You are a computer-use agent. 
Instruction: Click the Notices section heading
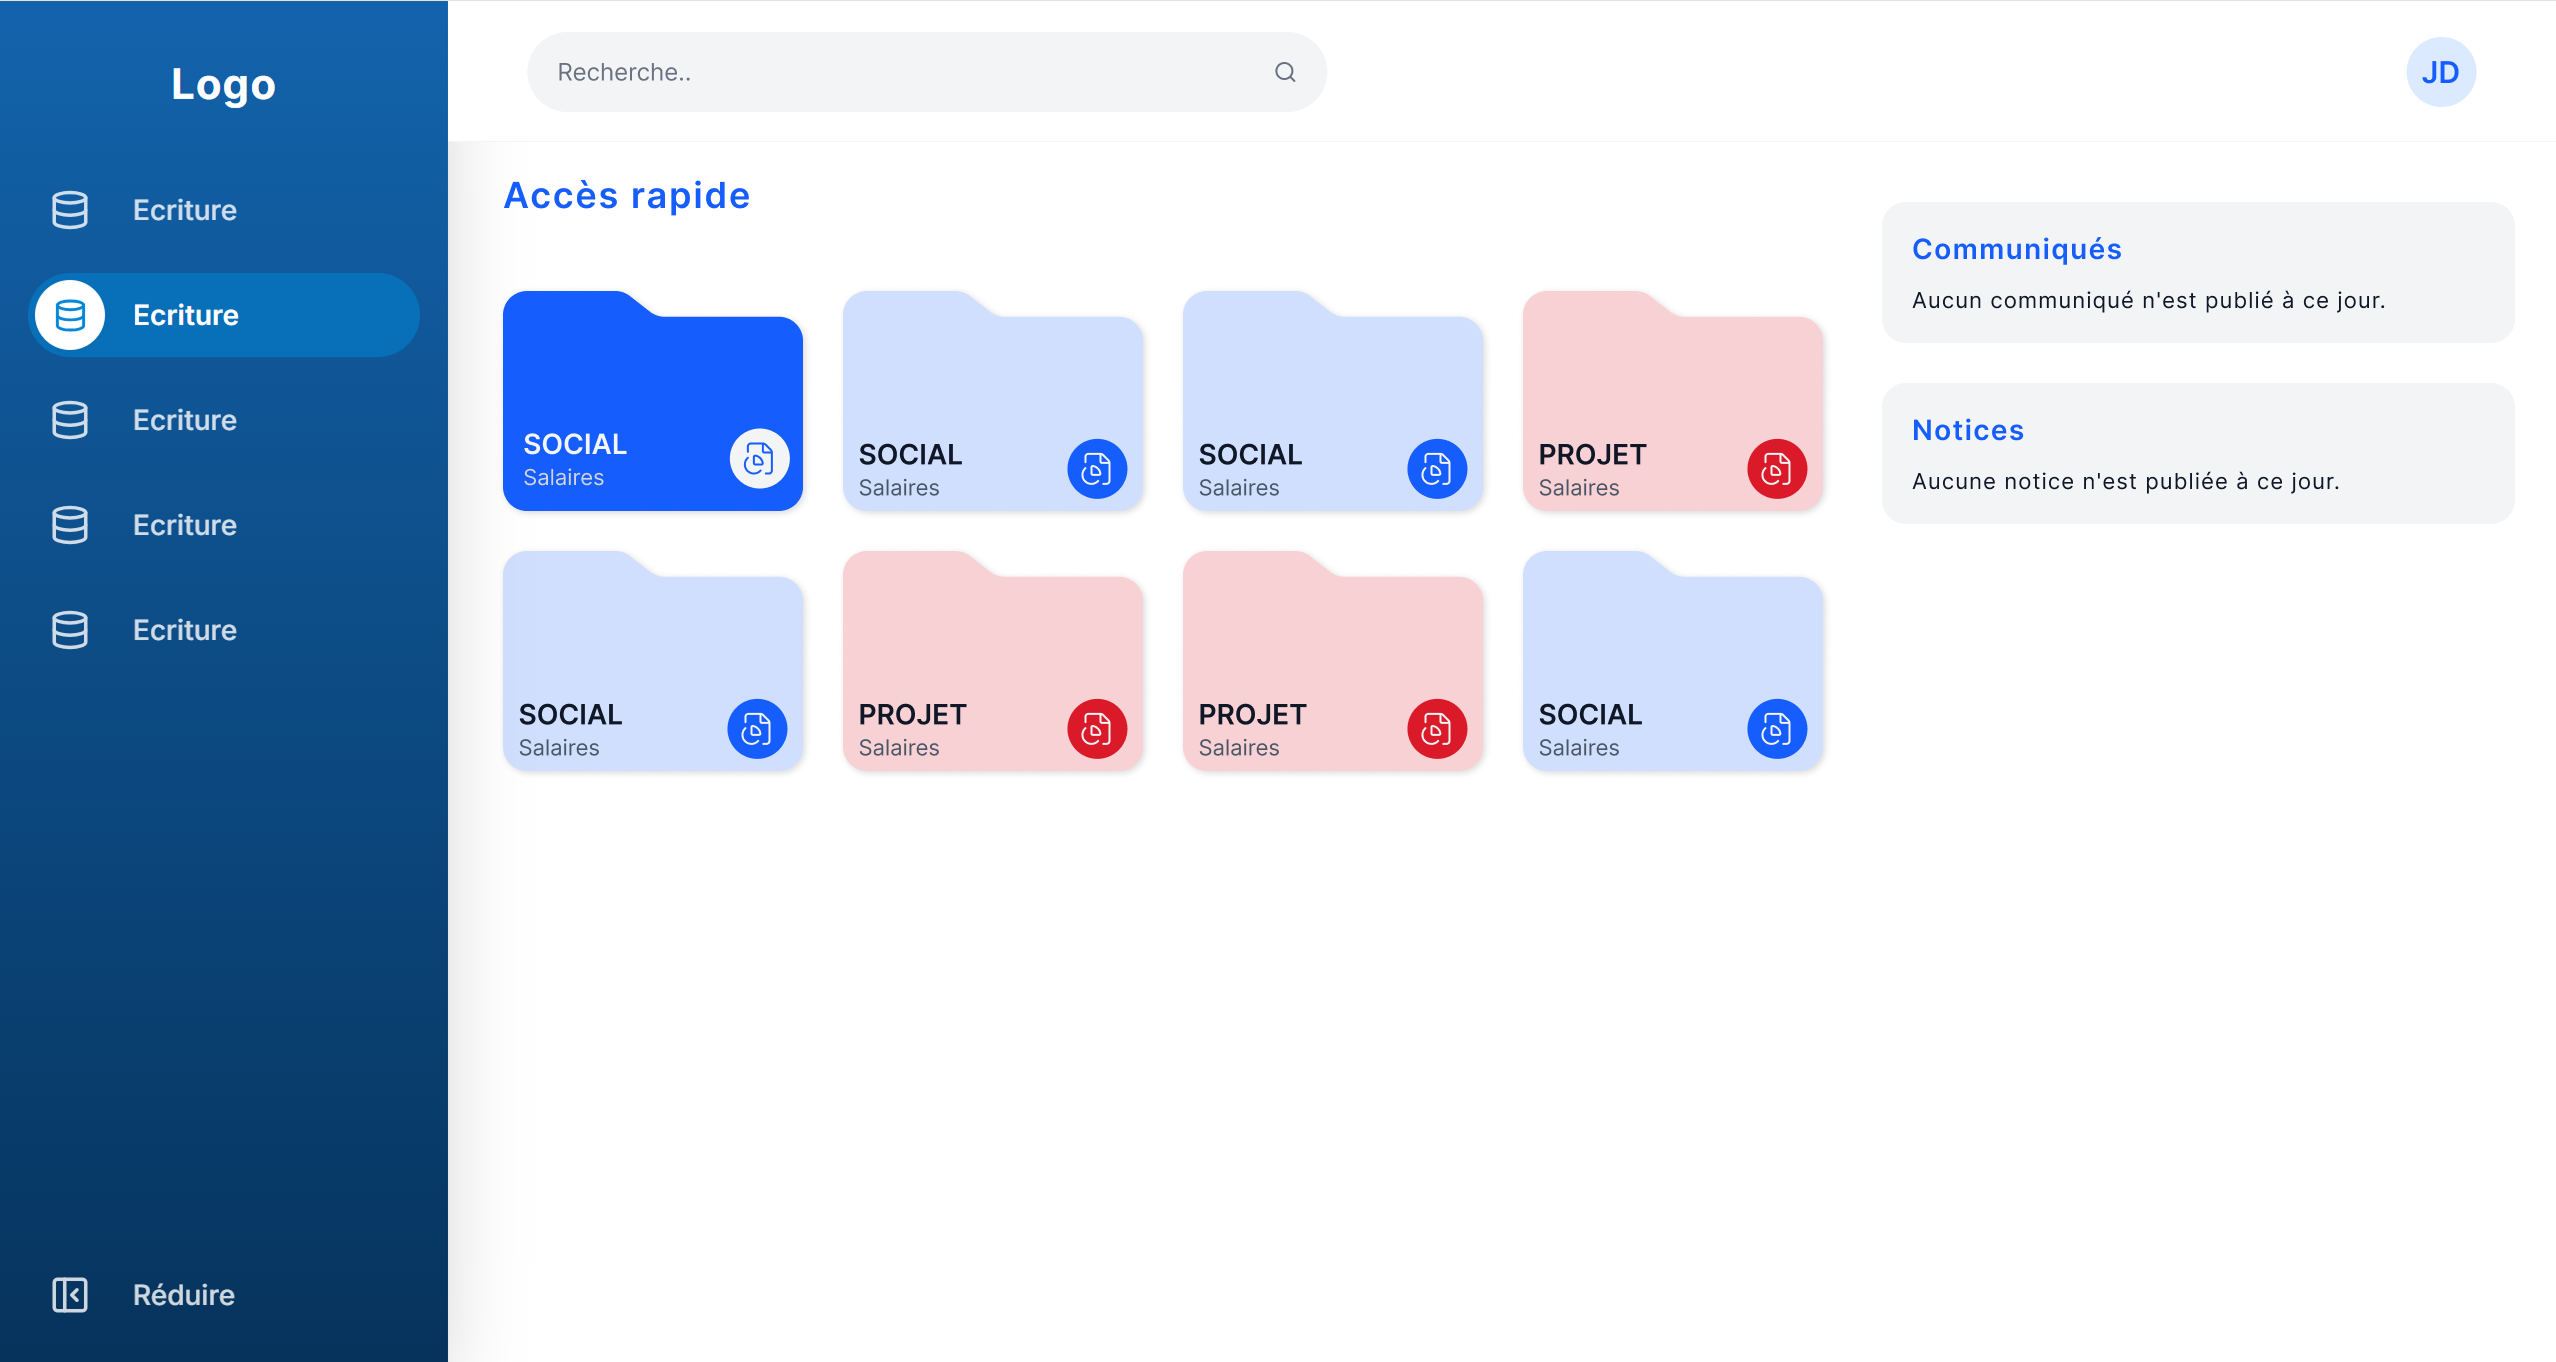[1967, 430]
